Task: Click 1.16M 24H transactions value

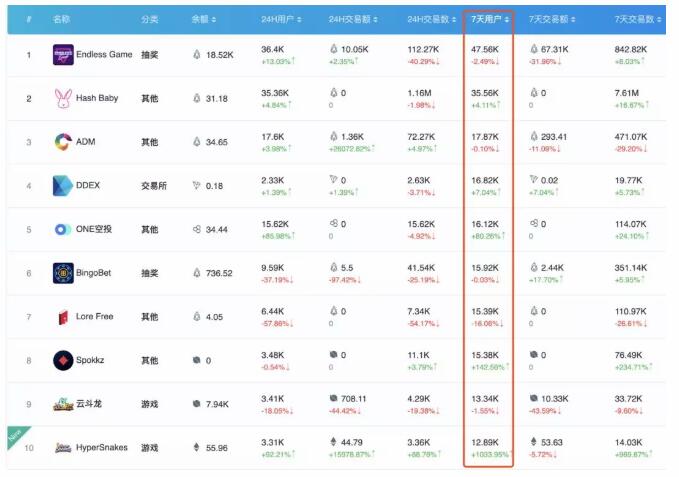Action: [419, 93]
